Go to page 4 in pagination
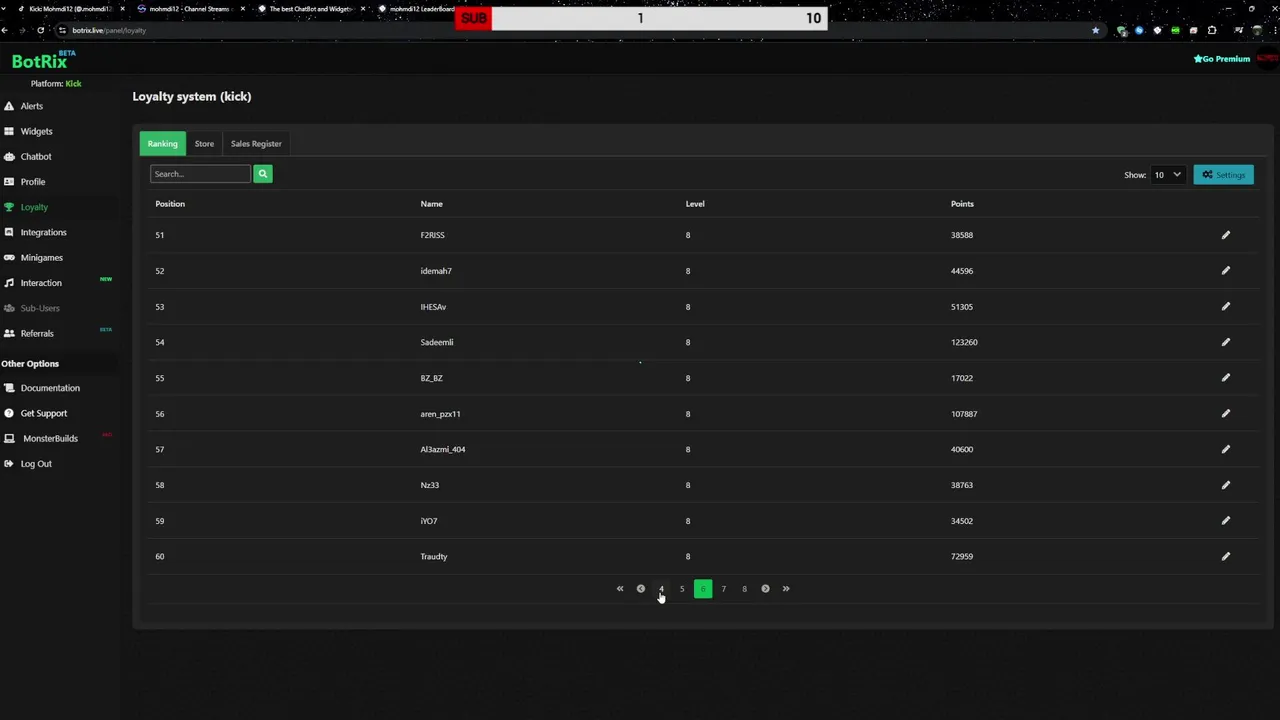This screenshot has height=720, width=1280. 661,589
